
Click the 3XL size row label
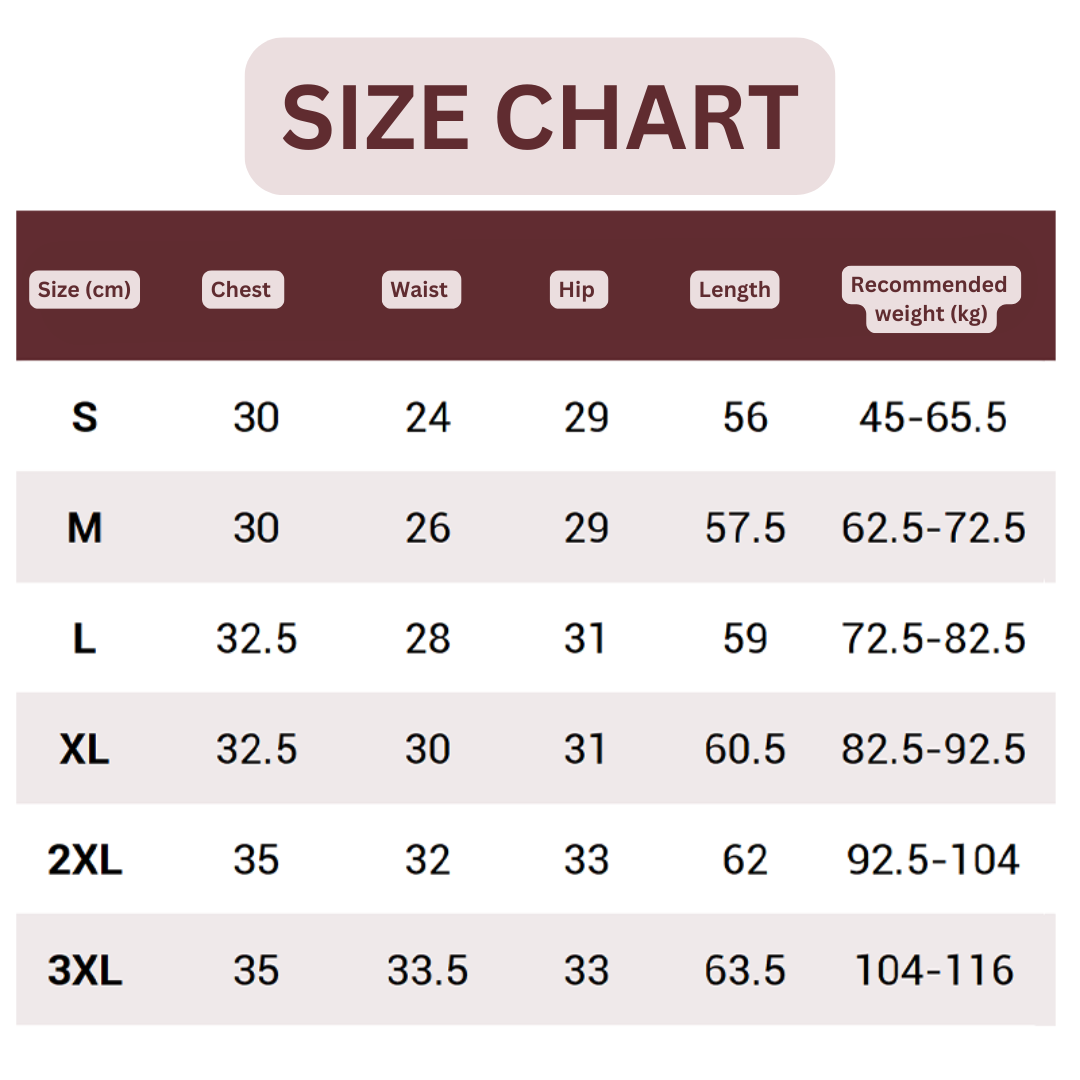85,970
